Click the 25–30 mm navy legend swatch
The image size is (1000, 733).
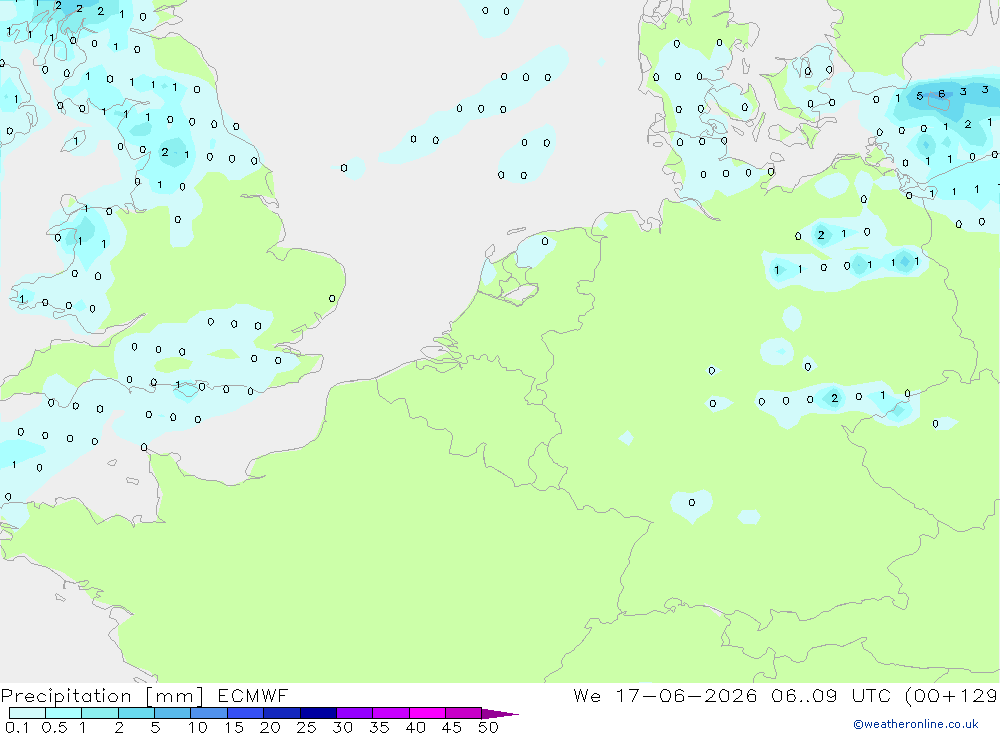318,713
